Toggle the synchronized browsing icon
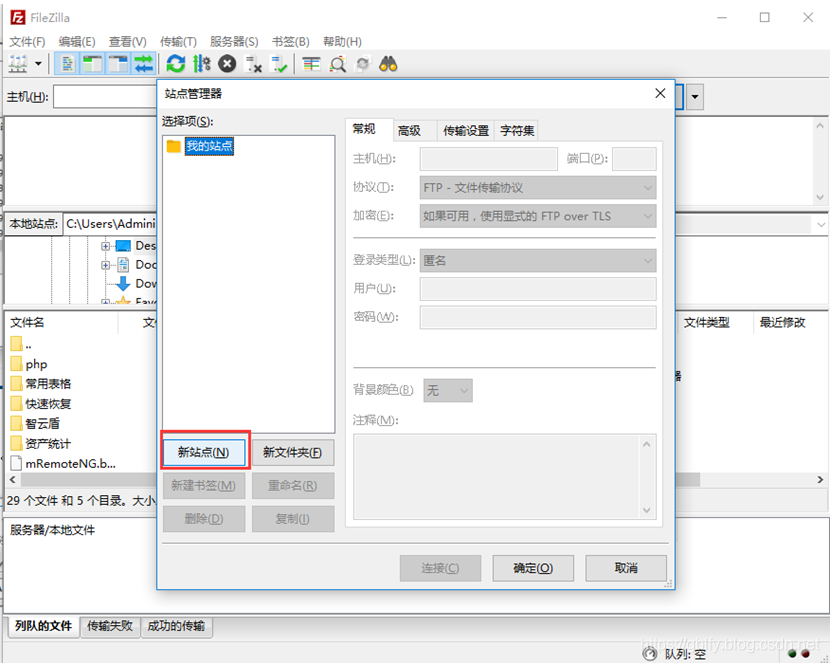 363,65
